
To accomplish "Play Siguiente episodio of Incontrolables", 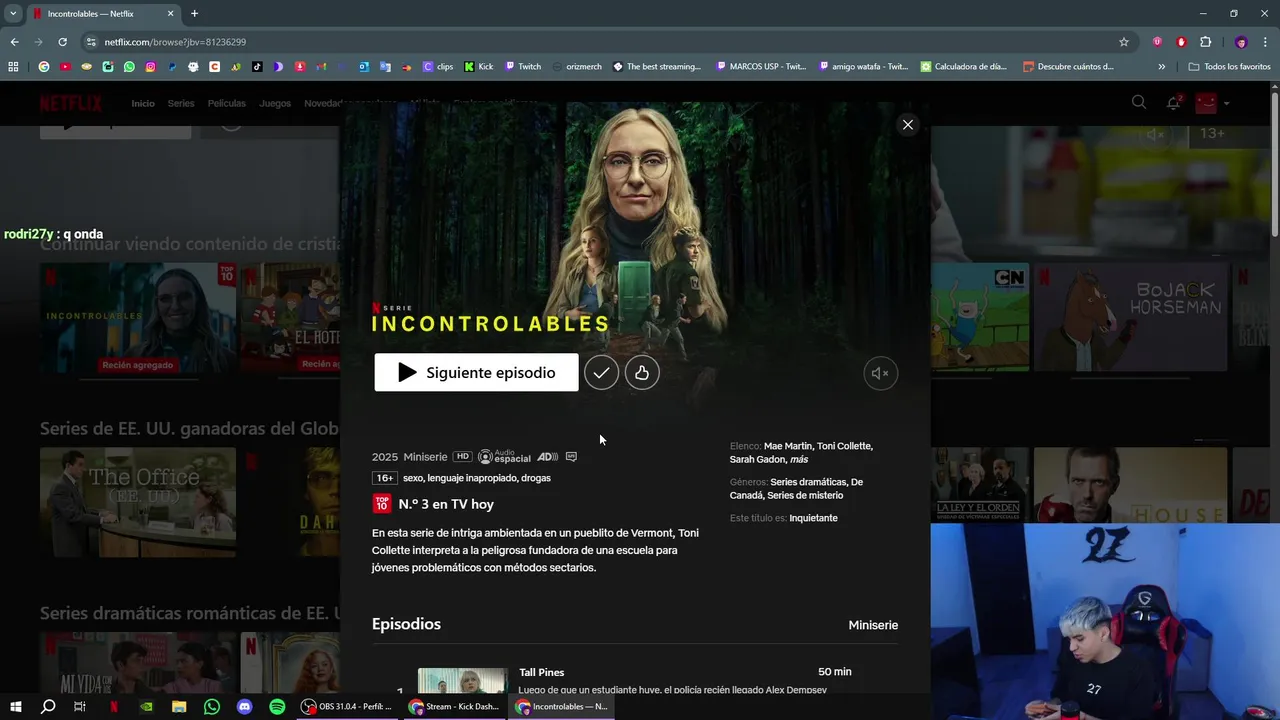I will tap(476, 372).
